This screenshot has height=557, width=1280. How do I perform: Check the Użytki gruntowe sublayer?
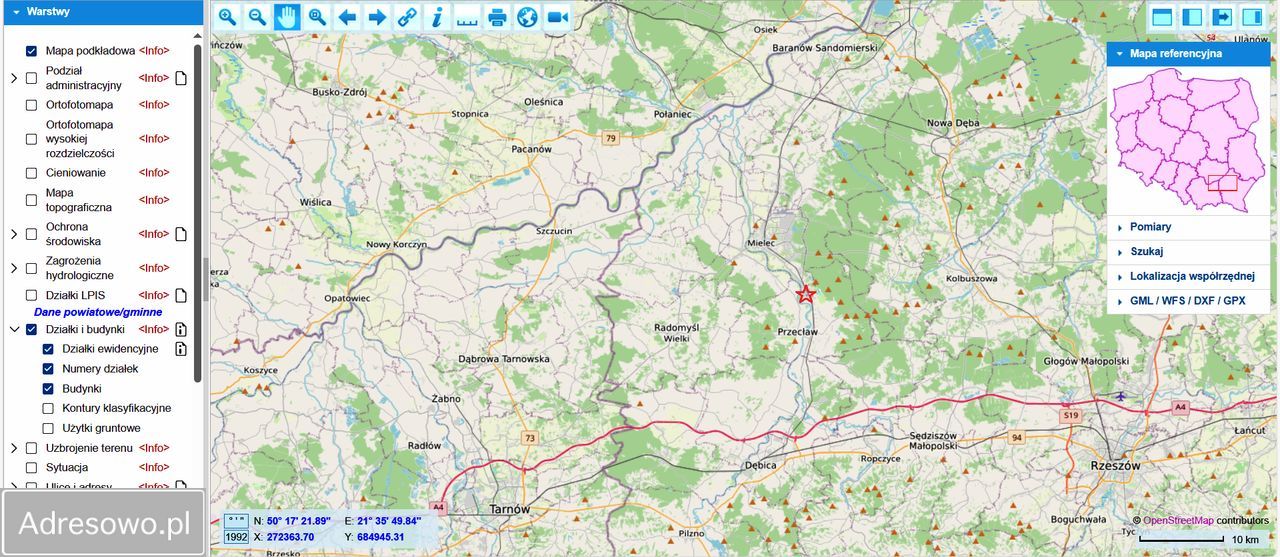(x=48, y=428)
